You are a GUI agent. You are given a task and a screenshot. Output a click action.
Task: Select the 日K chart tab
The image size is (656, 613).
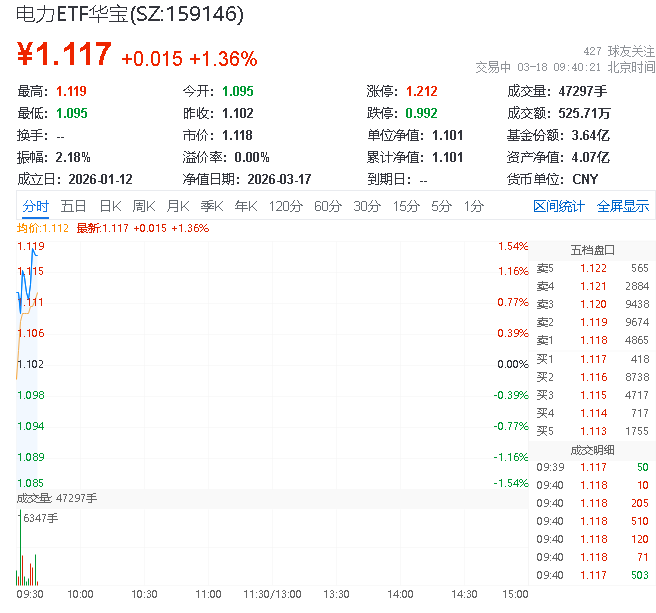pyautogui.click(x=110, y=206)
